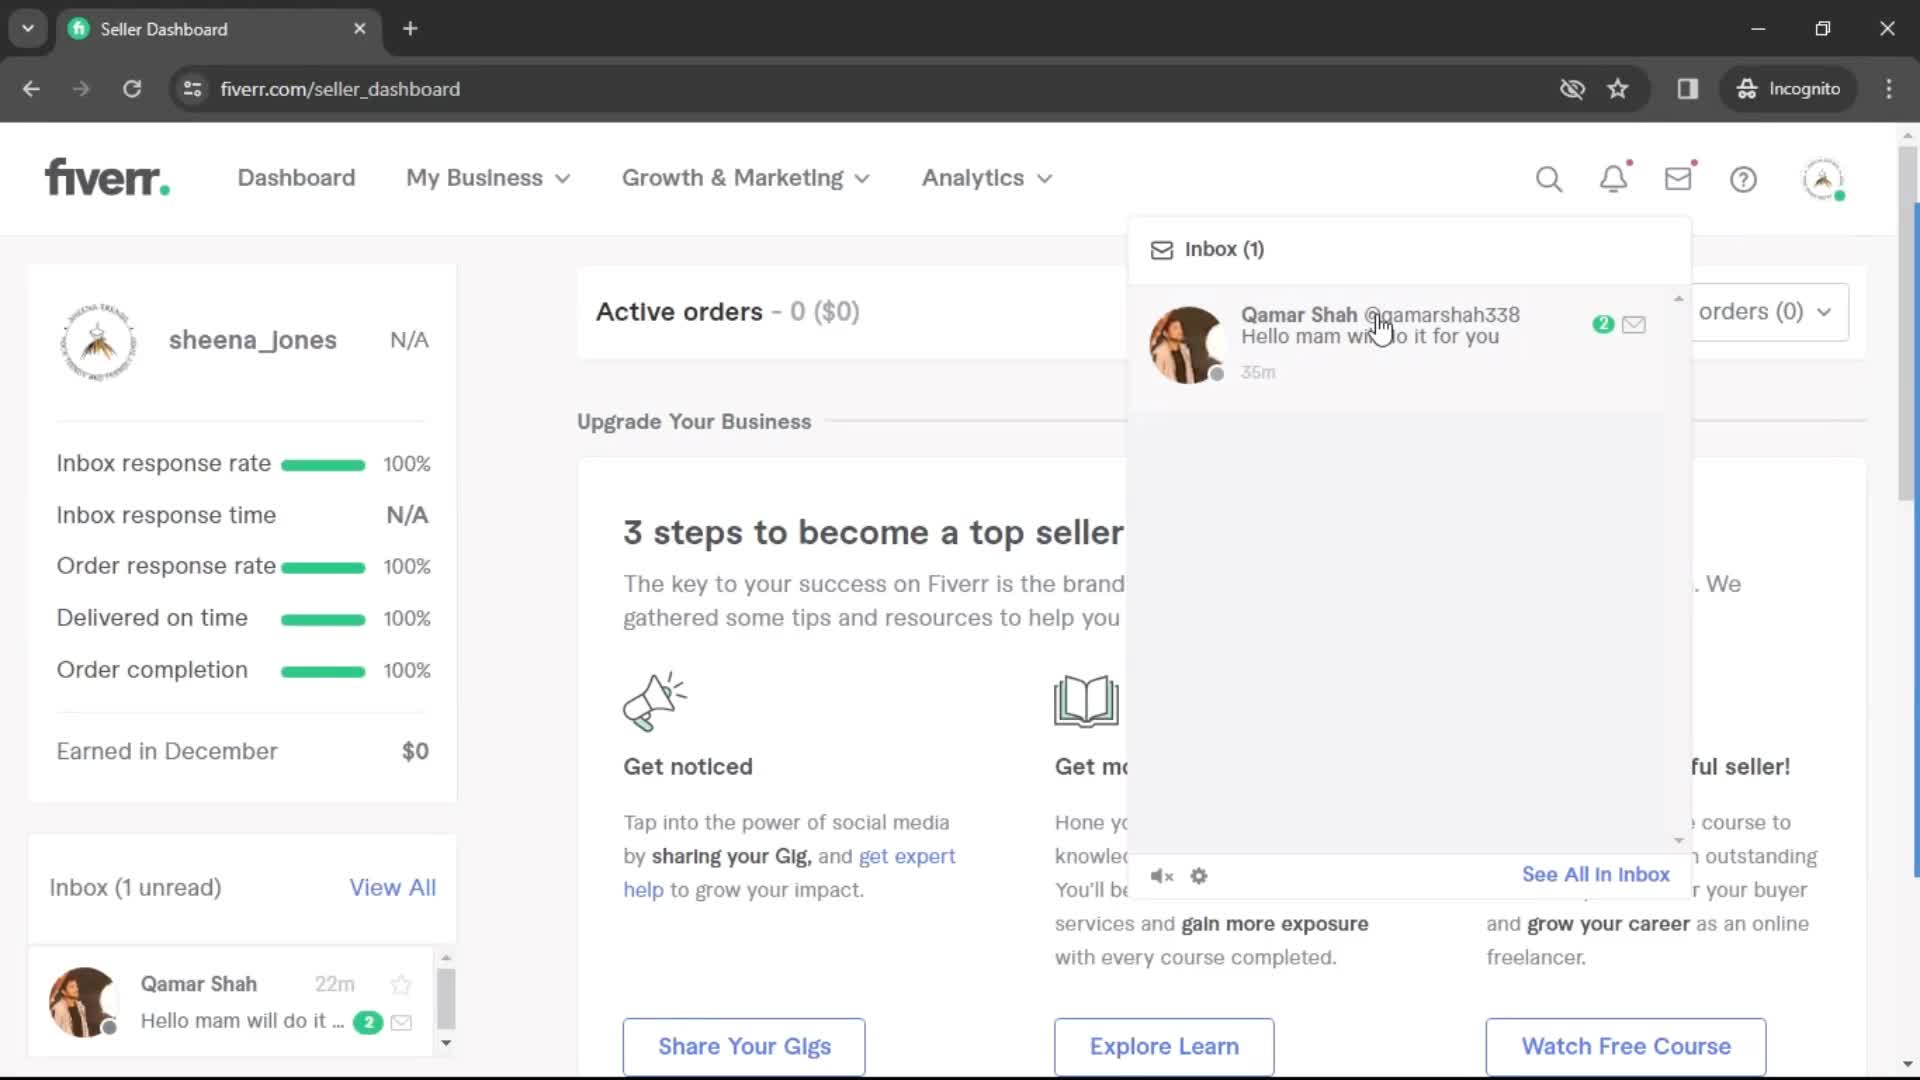The image size is (1920, 1080).
Task: Click View All inbox link
Action: coord(392,888)
